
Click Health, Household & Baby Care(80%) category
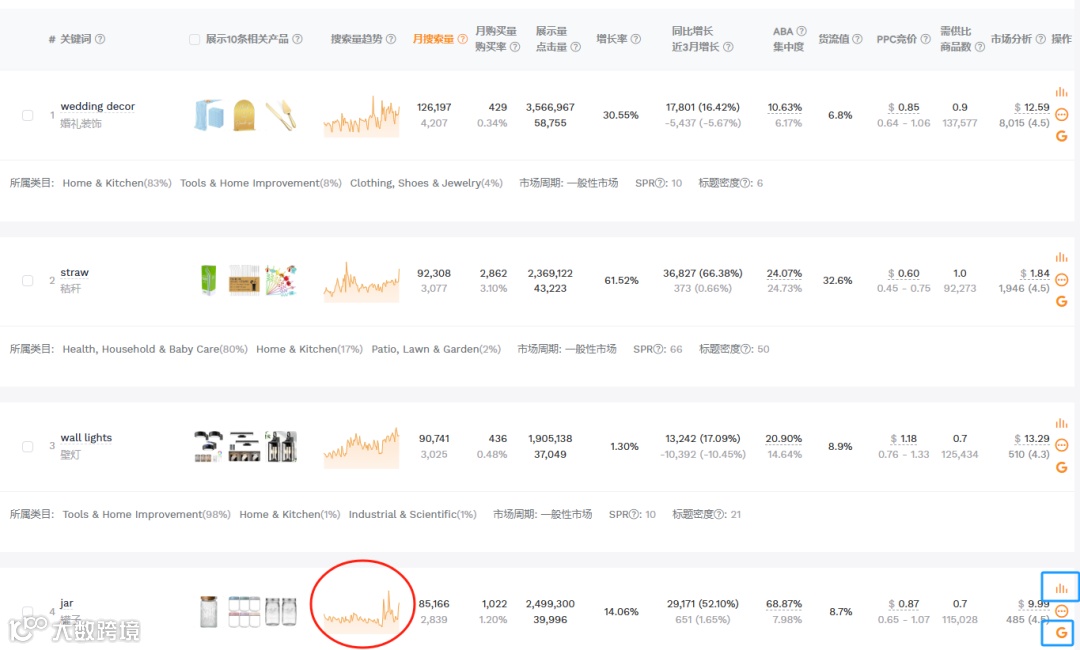tap(155, 349)
